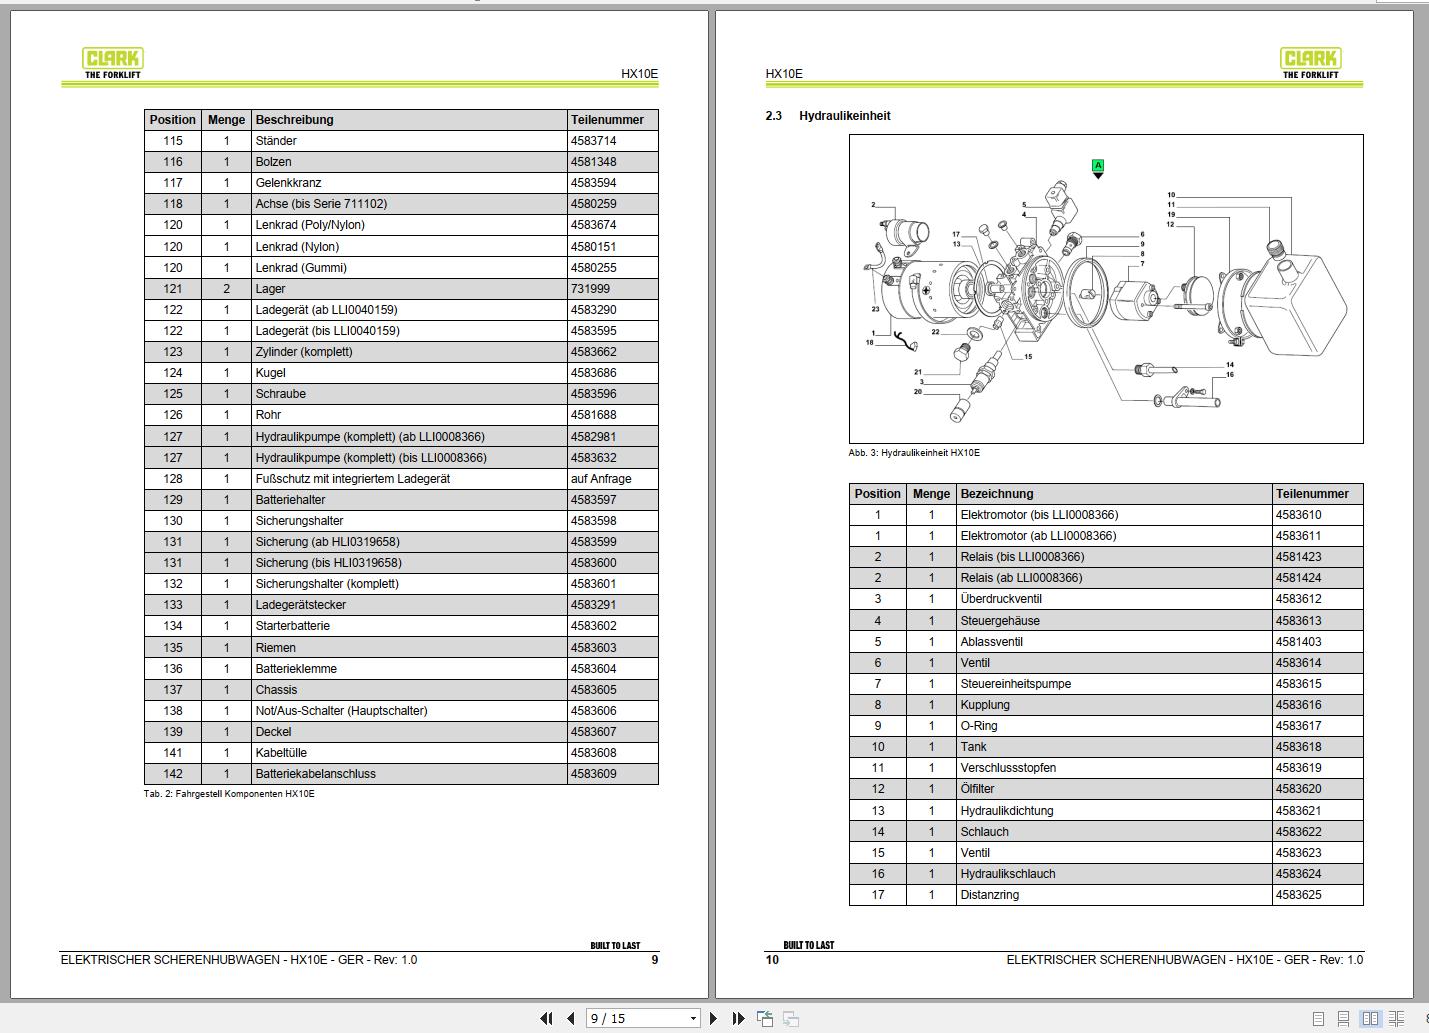The width and height of the screenshot is (1429, 1033).
Task: Select part number 4583624 for Hydraulikschlauch
Action: tap(1298, 874)
